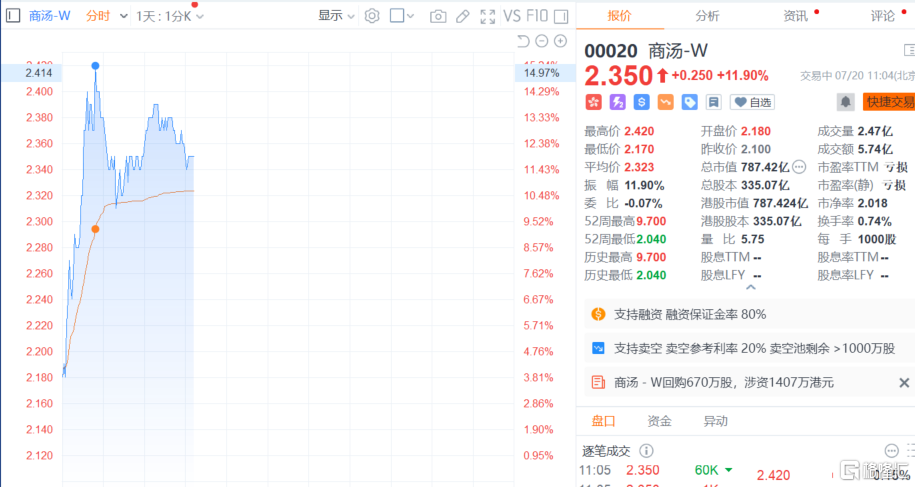Take a chart screenshot with camera icon
The image size is (915, 487).
click(438, 16)
